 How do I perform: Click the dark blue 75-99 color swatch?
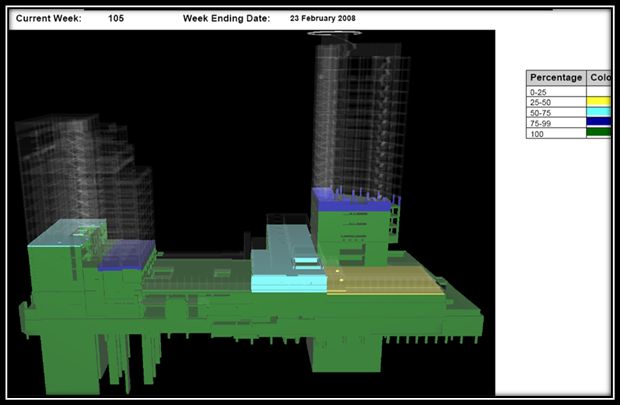tap(600, 121)
